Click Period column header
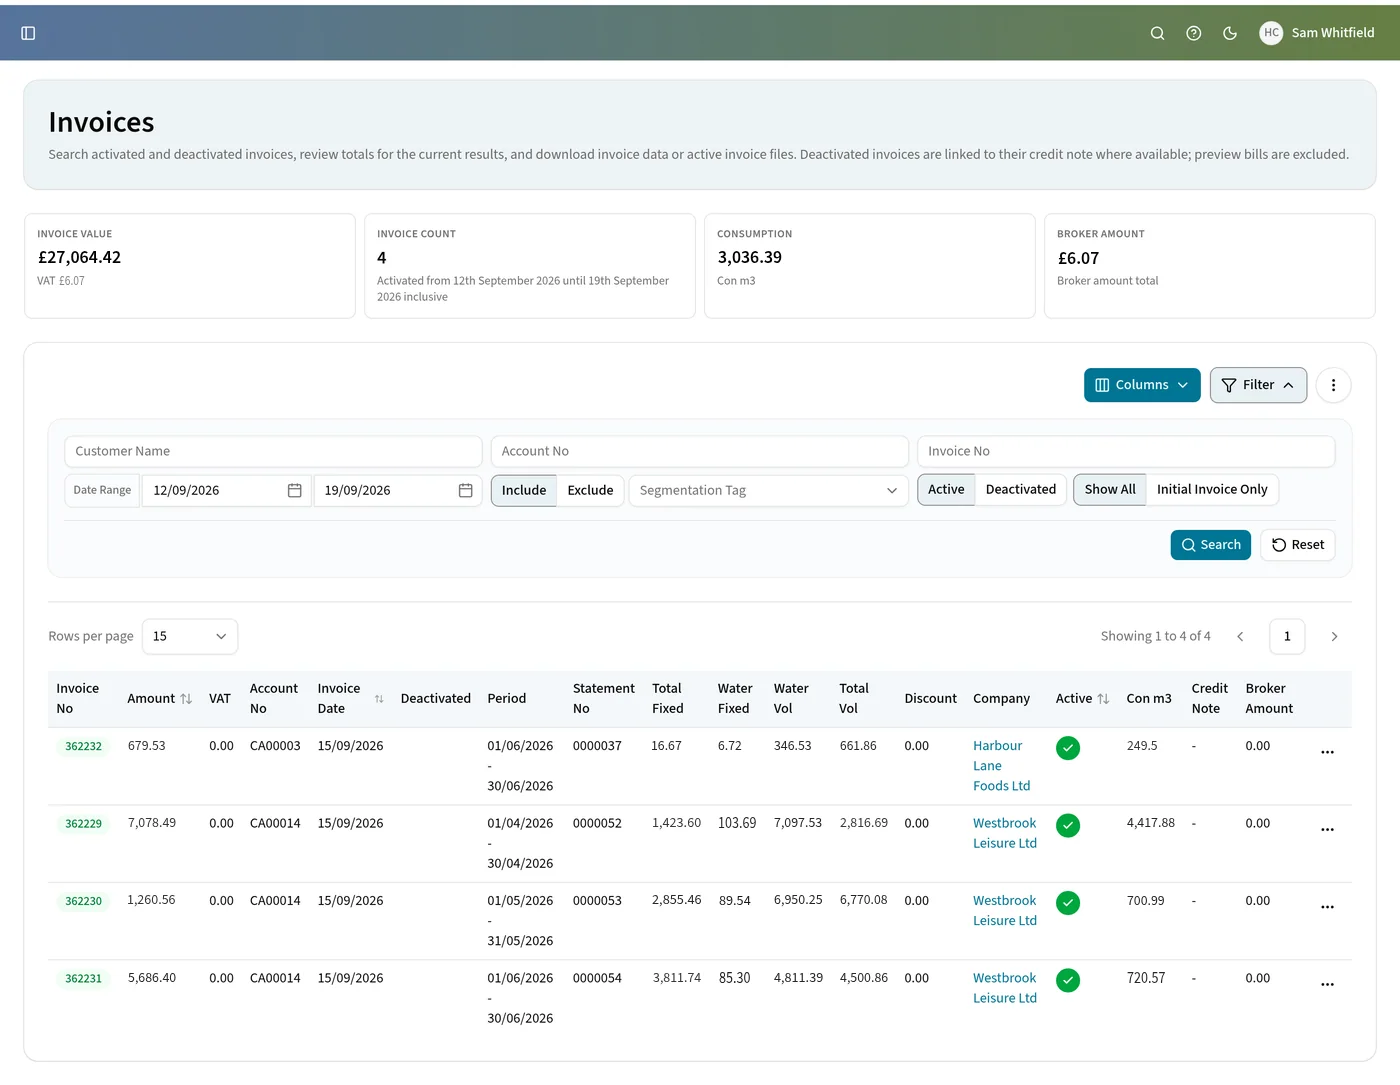Image resolution: width=1400 pixels, height=1085 pixels. click(x=507, y=699)
